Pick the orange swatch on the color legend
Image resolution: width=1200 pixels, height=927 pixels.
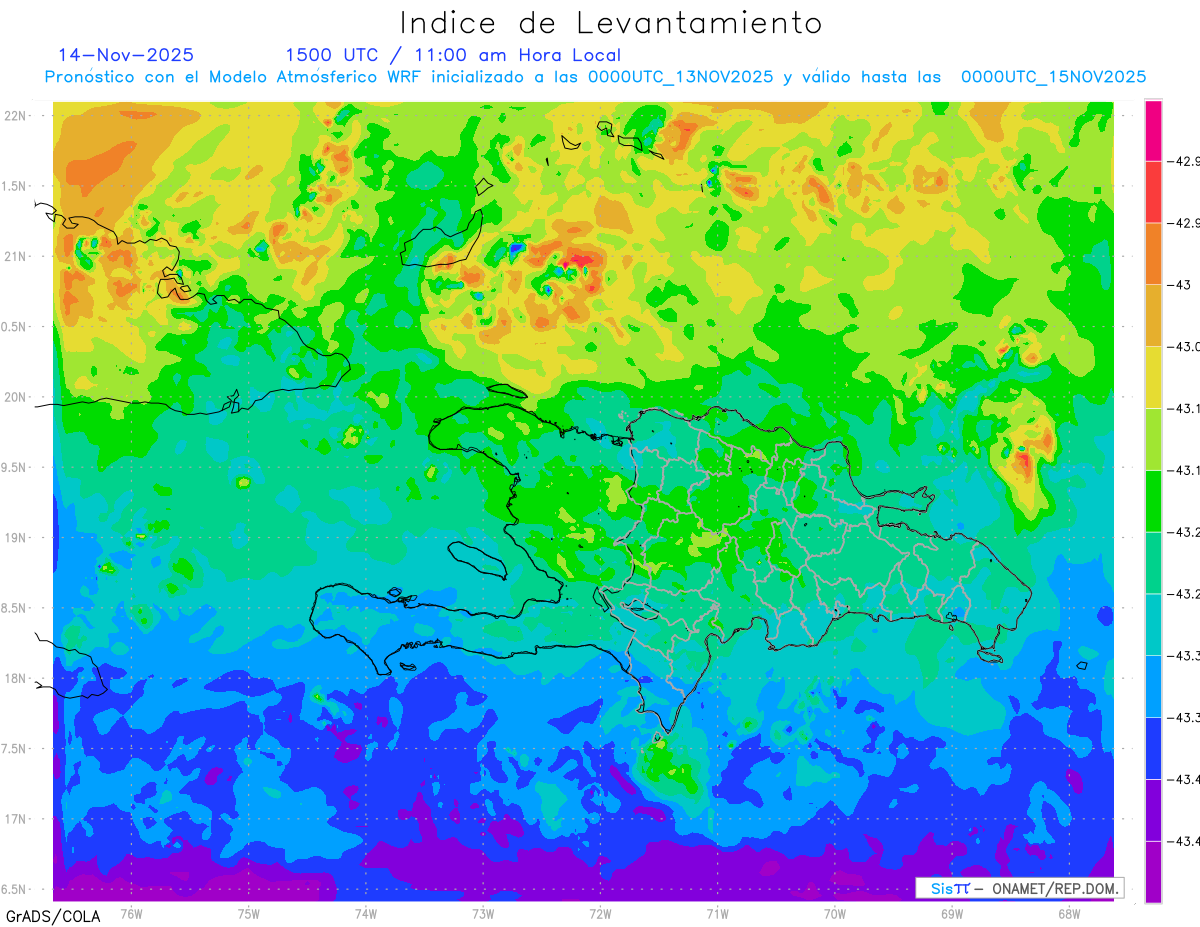tap(1153, 254)
